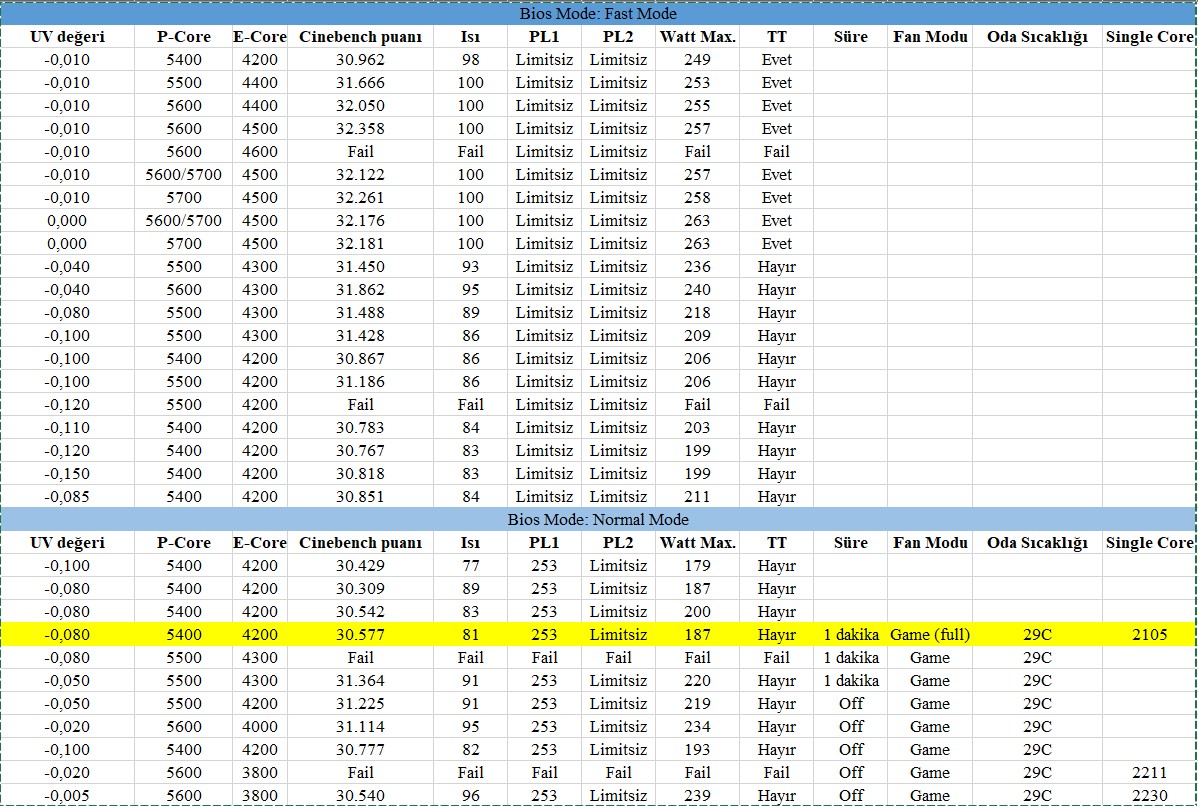
Task: Select the score cell 31.225
Action: (x=360, y=704)
